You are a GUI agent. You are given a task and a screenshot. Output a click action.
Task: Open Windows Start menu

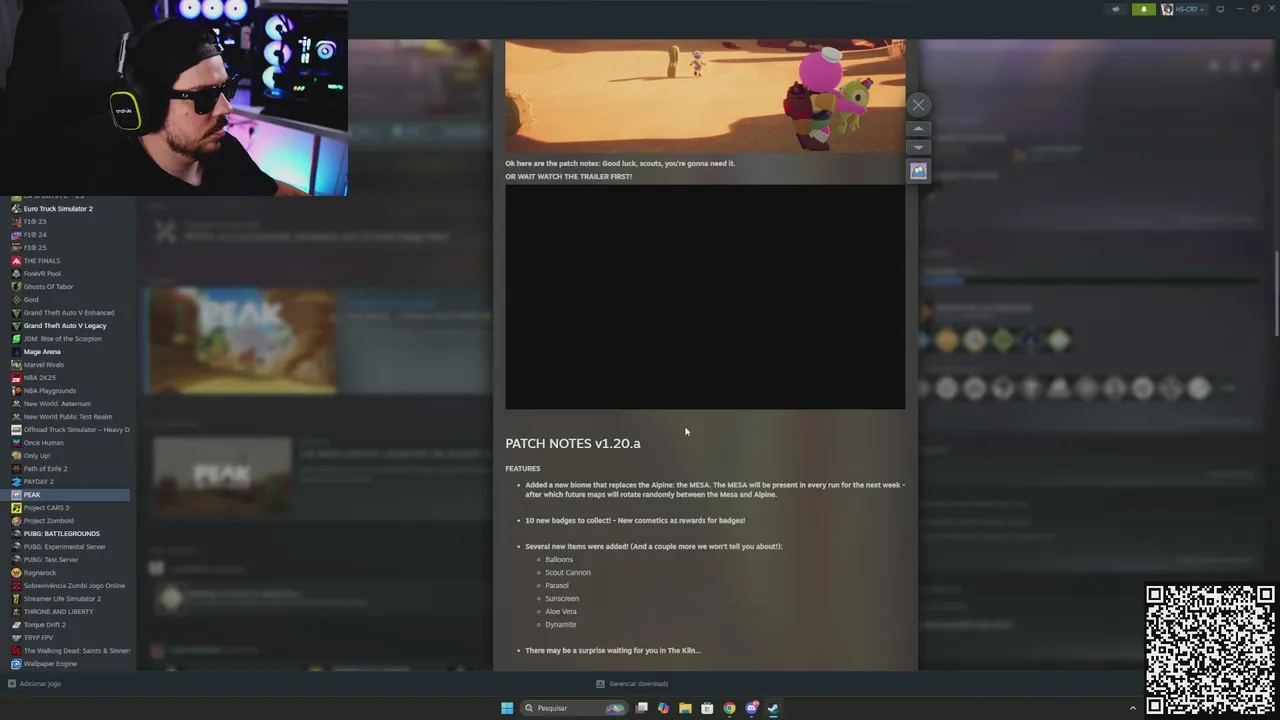[507, 708]
